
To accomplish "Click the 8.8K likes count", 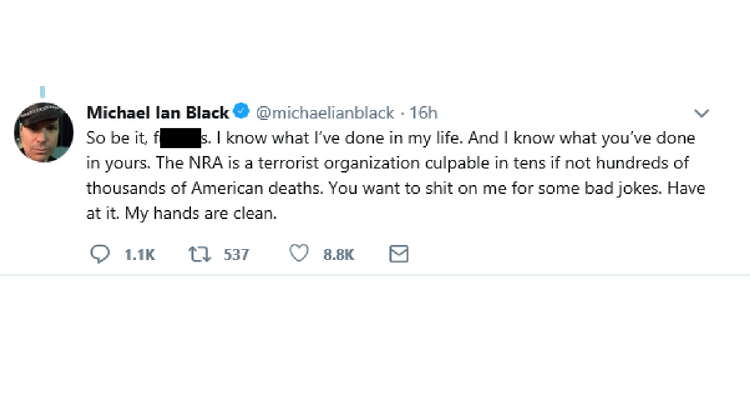I will (339, 255).
